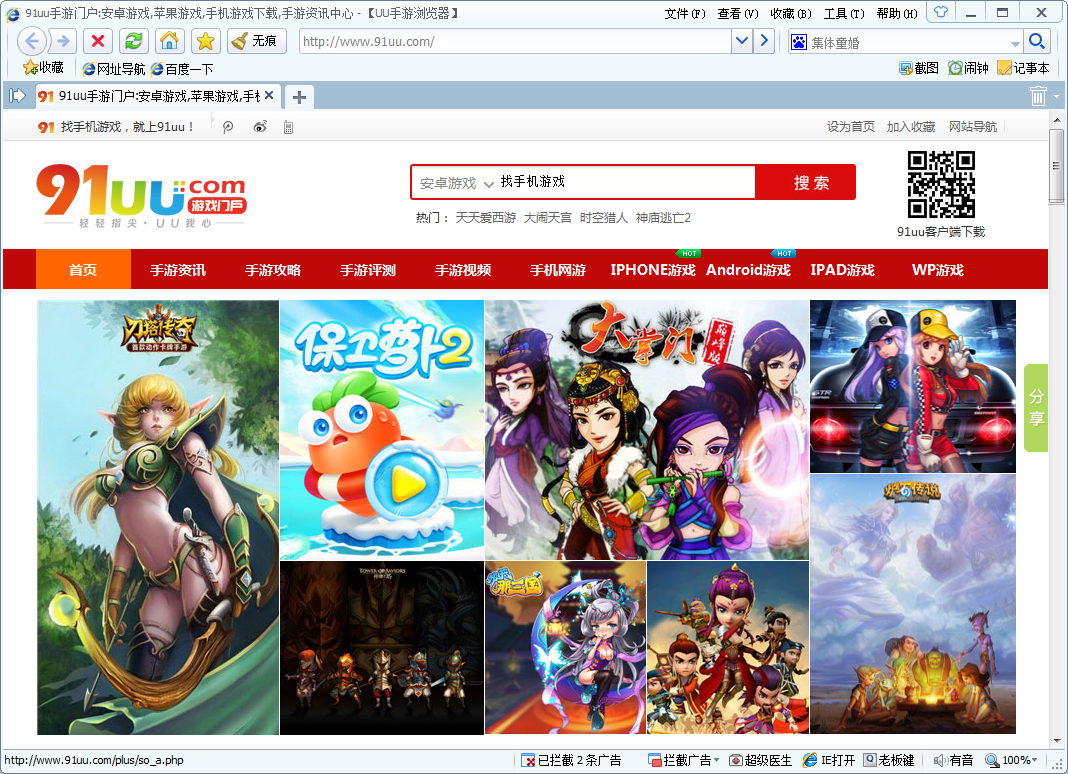Screen dimensions: 1068x774
Task: Click the 91uu.com logo
Action: [x=141, y=195]
